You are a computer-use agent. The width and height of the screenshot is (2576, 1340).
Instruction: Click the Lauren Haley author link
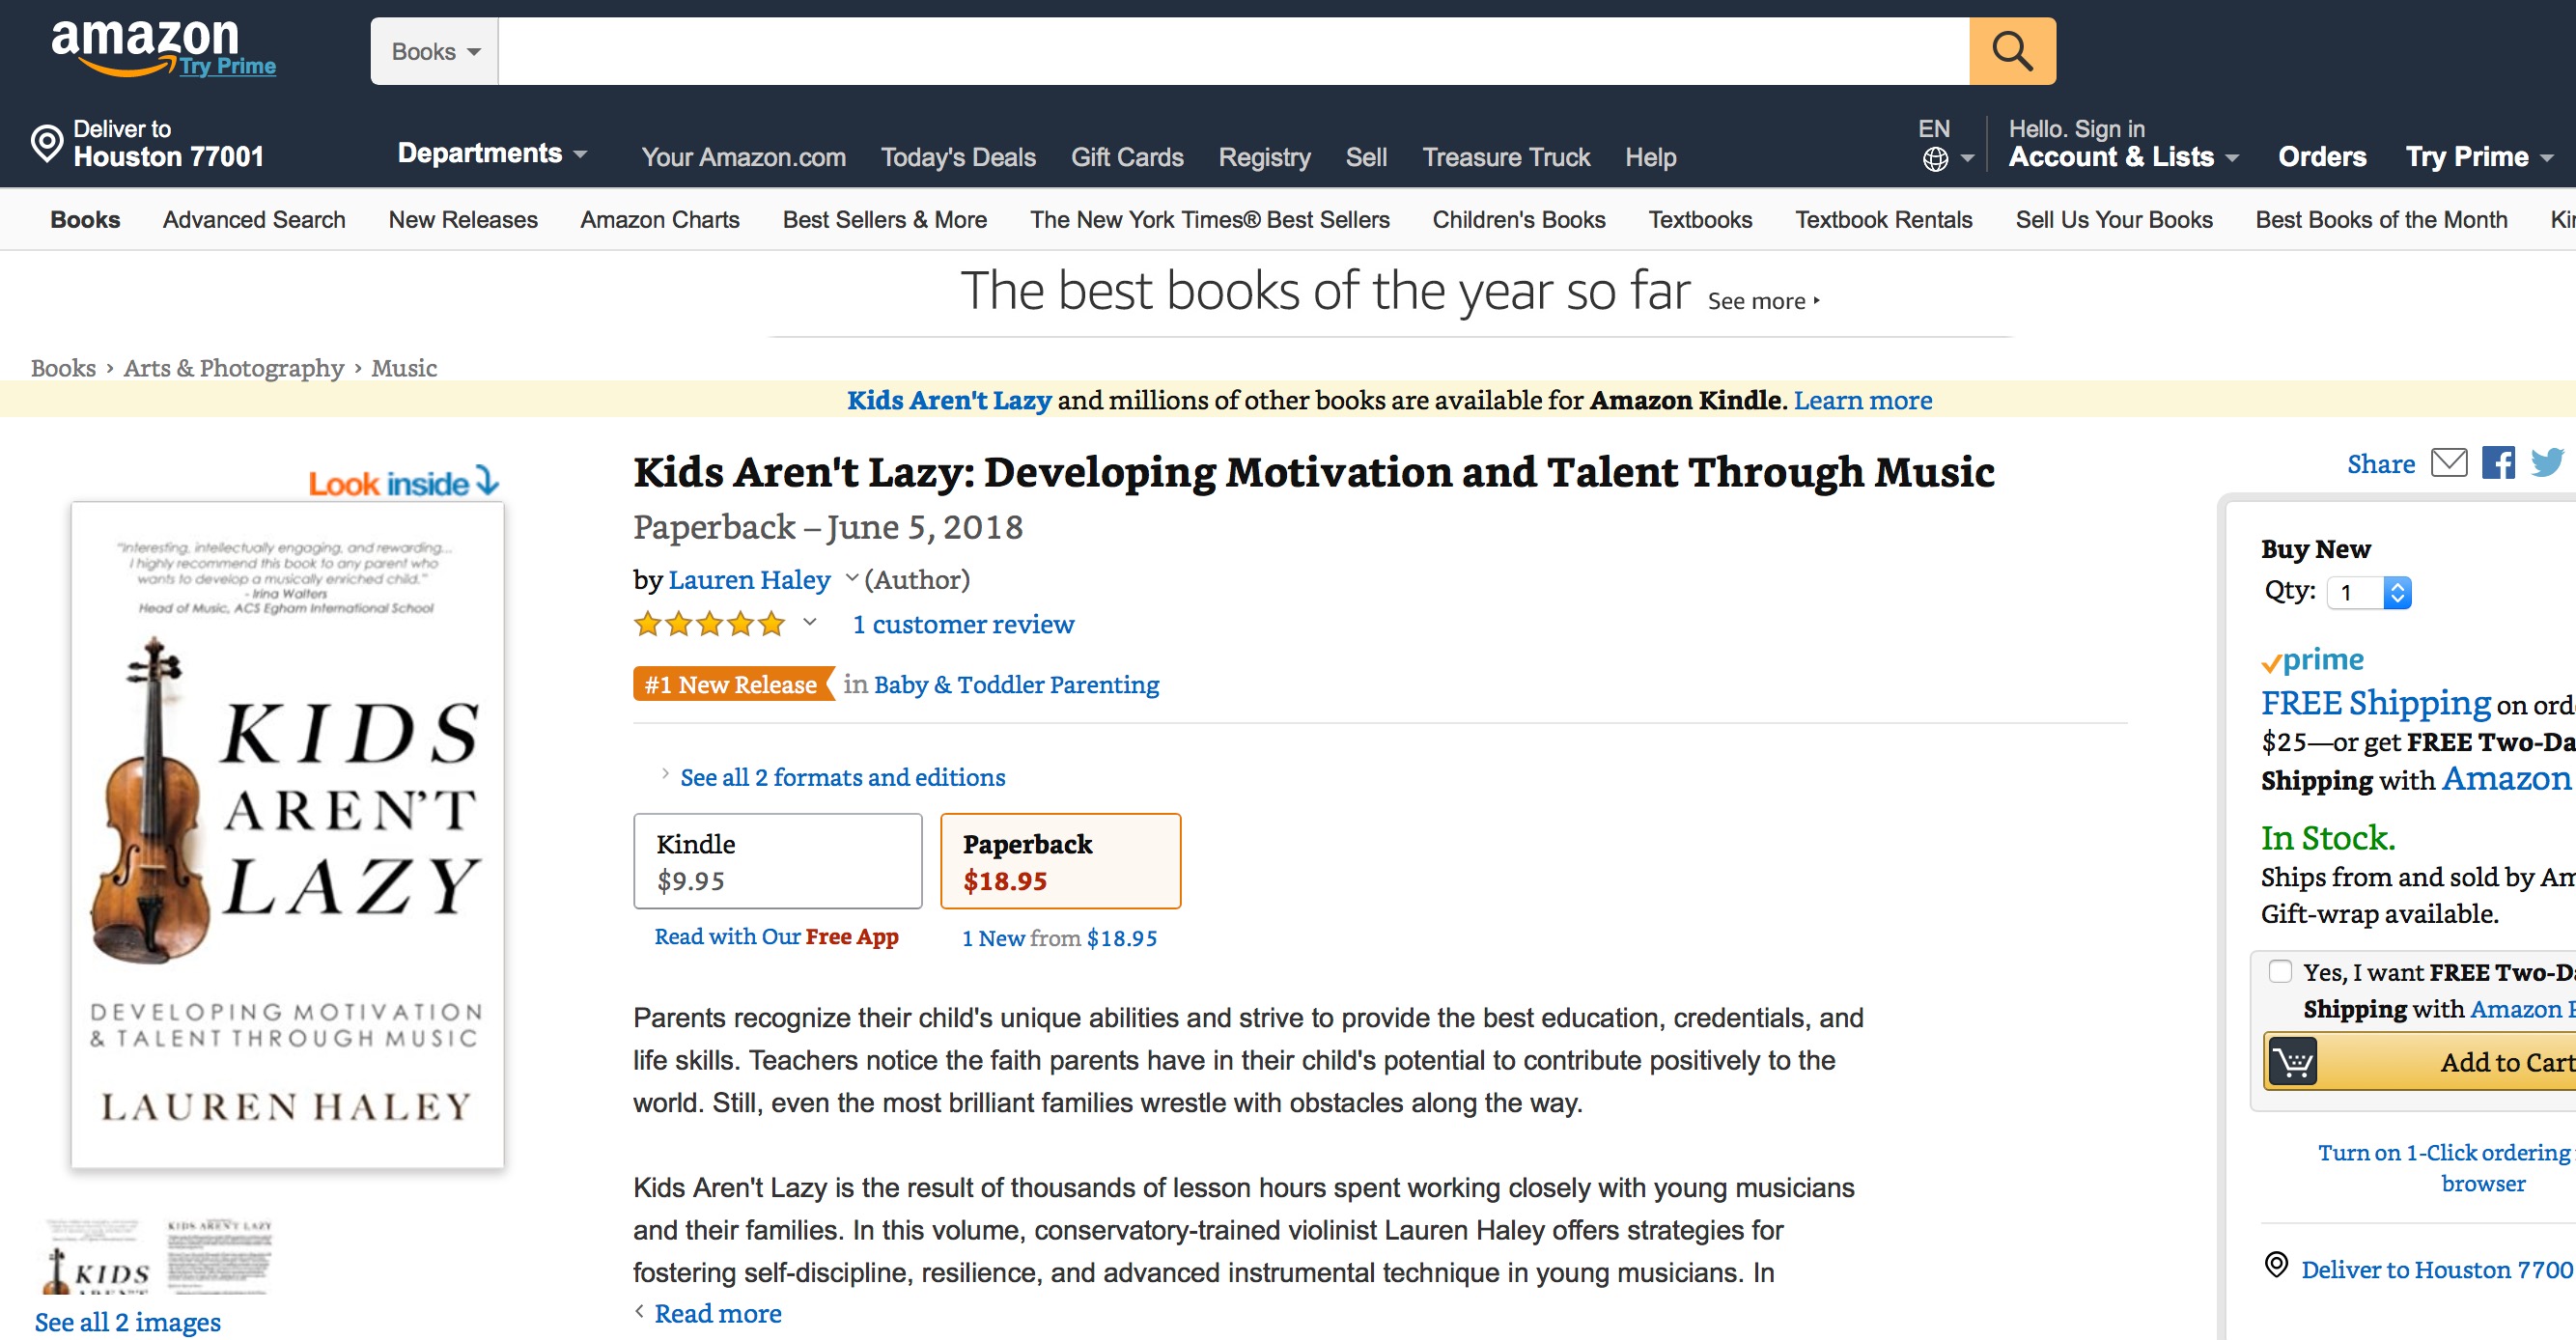(x=749, y=580)
